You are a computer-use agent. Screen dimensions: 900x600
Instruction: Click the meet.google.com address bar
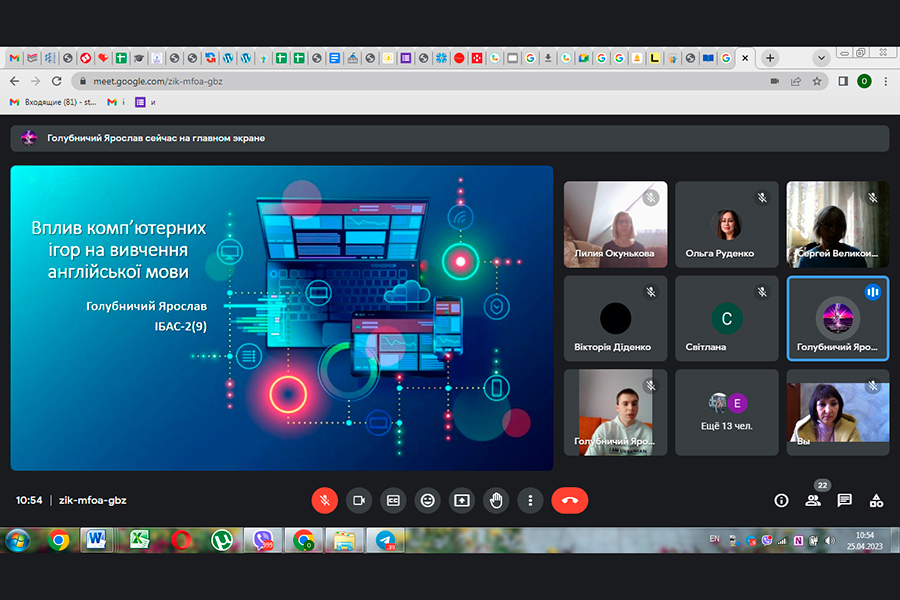coord(400,81)
